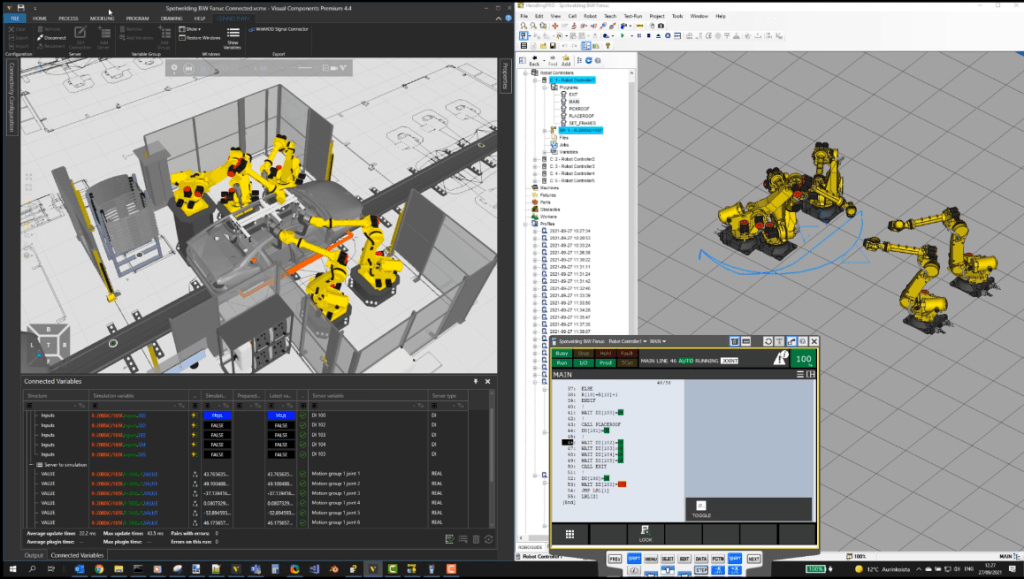Click the pause icon in HandlingPRO toolbar

tap(639, 36)
